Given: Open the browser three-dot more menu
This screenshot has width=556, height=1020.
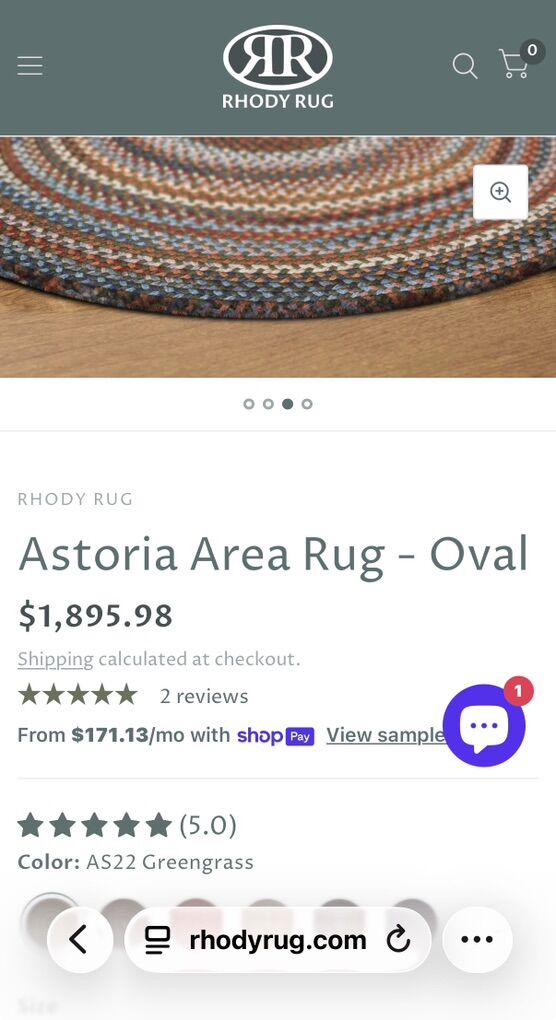Looking at the screenshot, I should [477, 939].
